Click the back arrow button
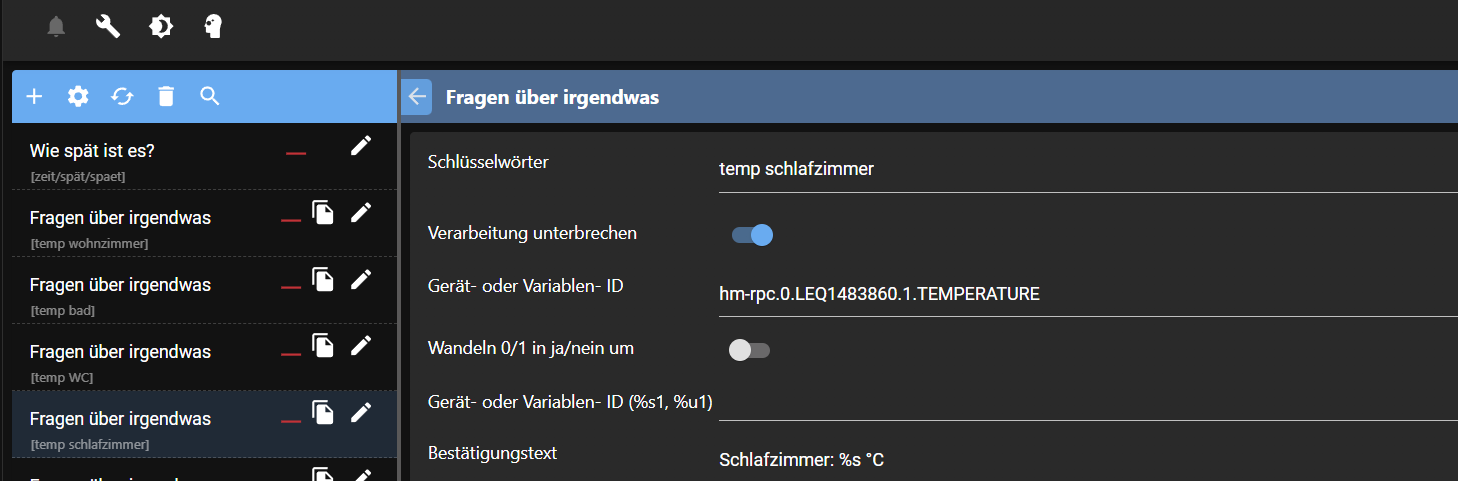The image size is (1458, 481). tap(417, 97)
